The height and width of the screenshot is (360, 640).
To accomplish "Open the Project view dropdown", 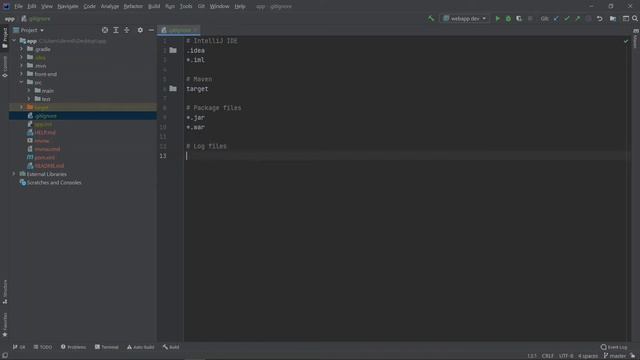I will click(x=28, y=30).
